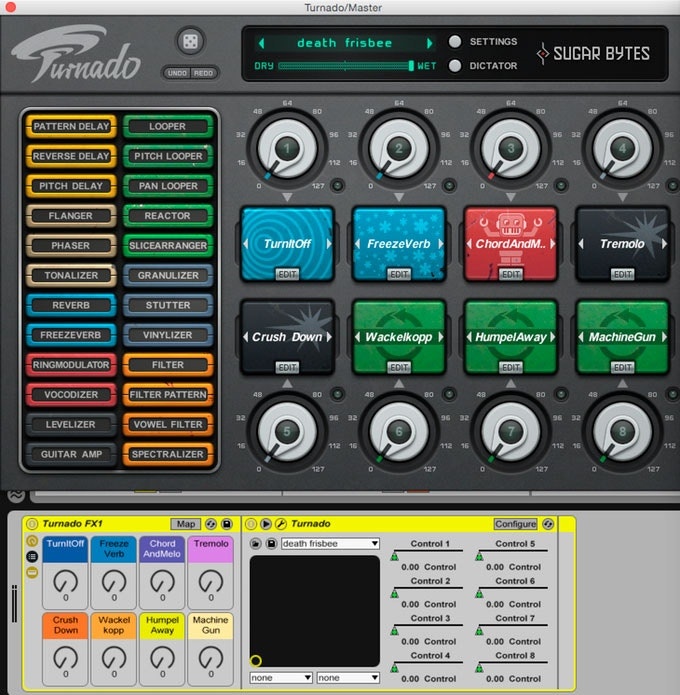This screenshot has height=695, width=680.
Task: Click the Machine Gun macro dial
Action: tap(211, 658)
